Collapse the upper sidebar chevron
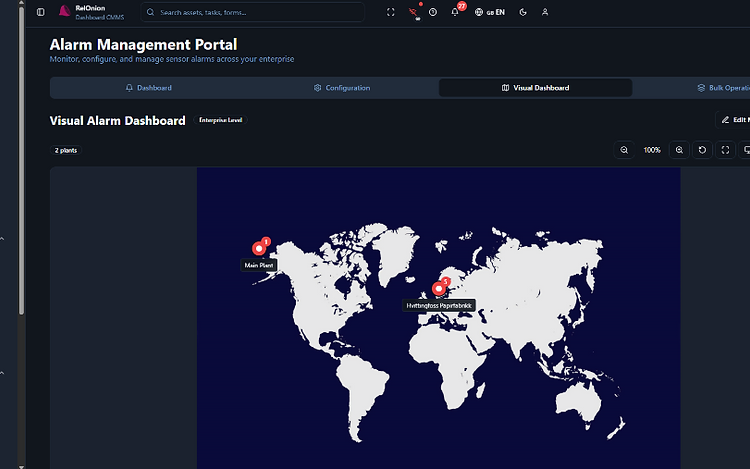 coord(2,238)
